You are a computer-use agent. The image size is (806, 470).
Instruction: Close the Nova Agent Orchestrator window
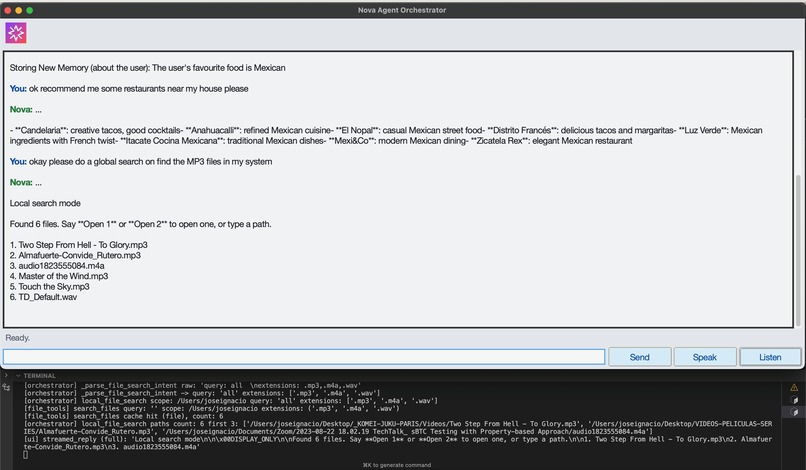[8, 10]
